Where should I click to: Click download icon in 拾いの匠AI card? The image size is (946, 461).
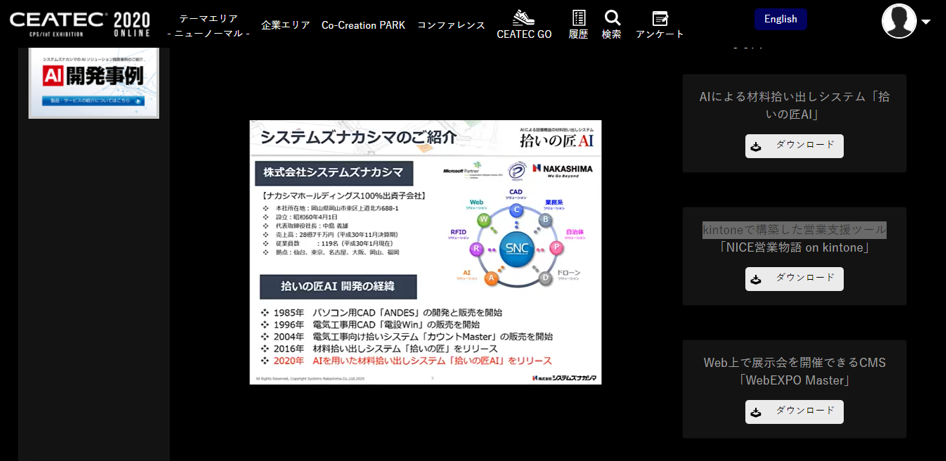pos(757,147)
